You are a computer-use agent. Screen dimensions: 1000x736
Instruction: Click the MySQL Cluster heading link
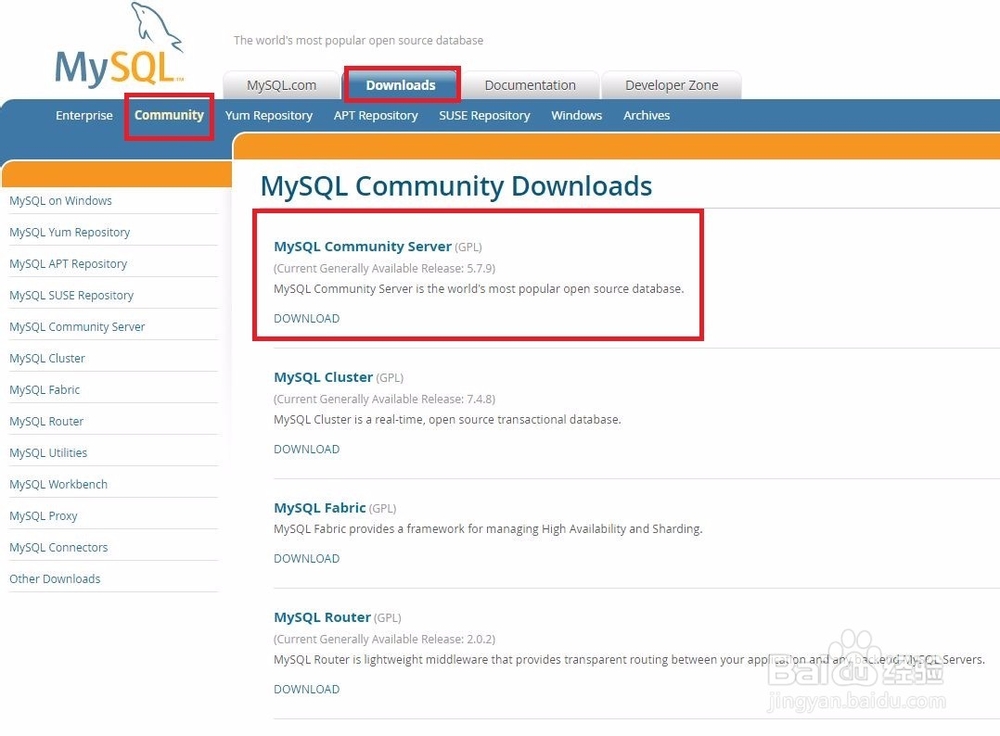323,377
